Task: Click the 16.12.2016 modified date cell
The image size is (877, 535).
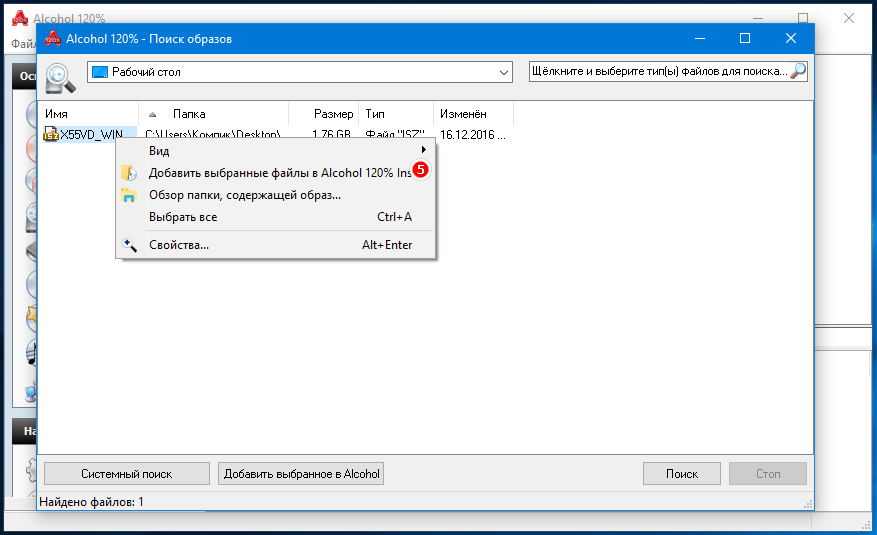Action: click(x=473, y=135)
